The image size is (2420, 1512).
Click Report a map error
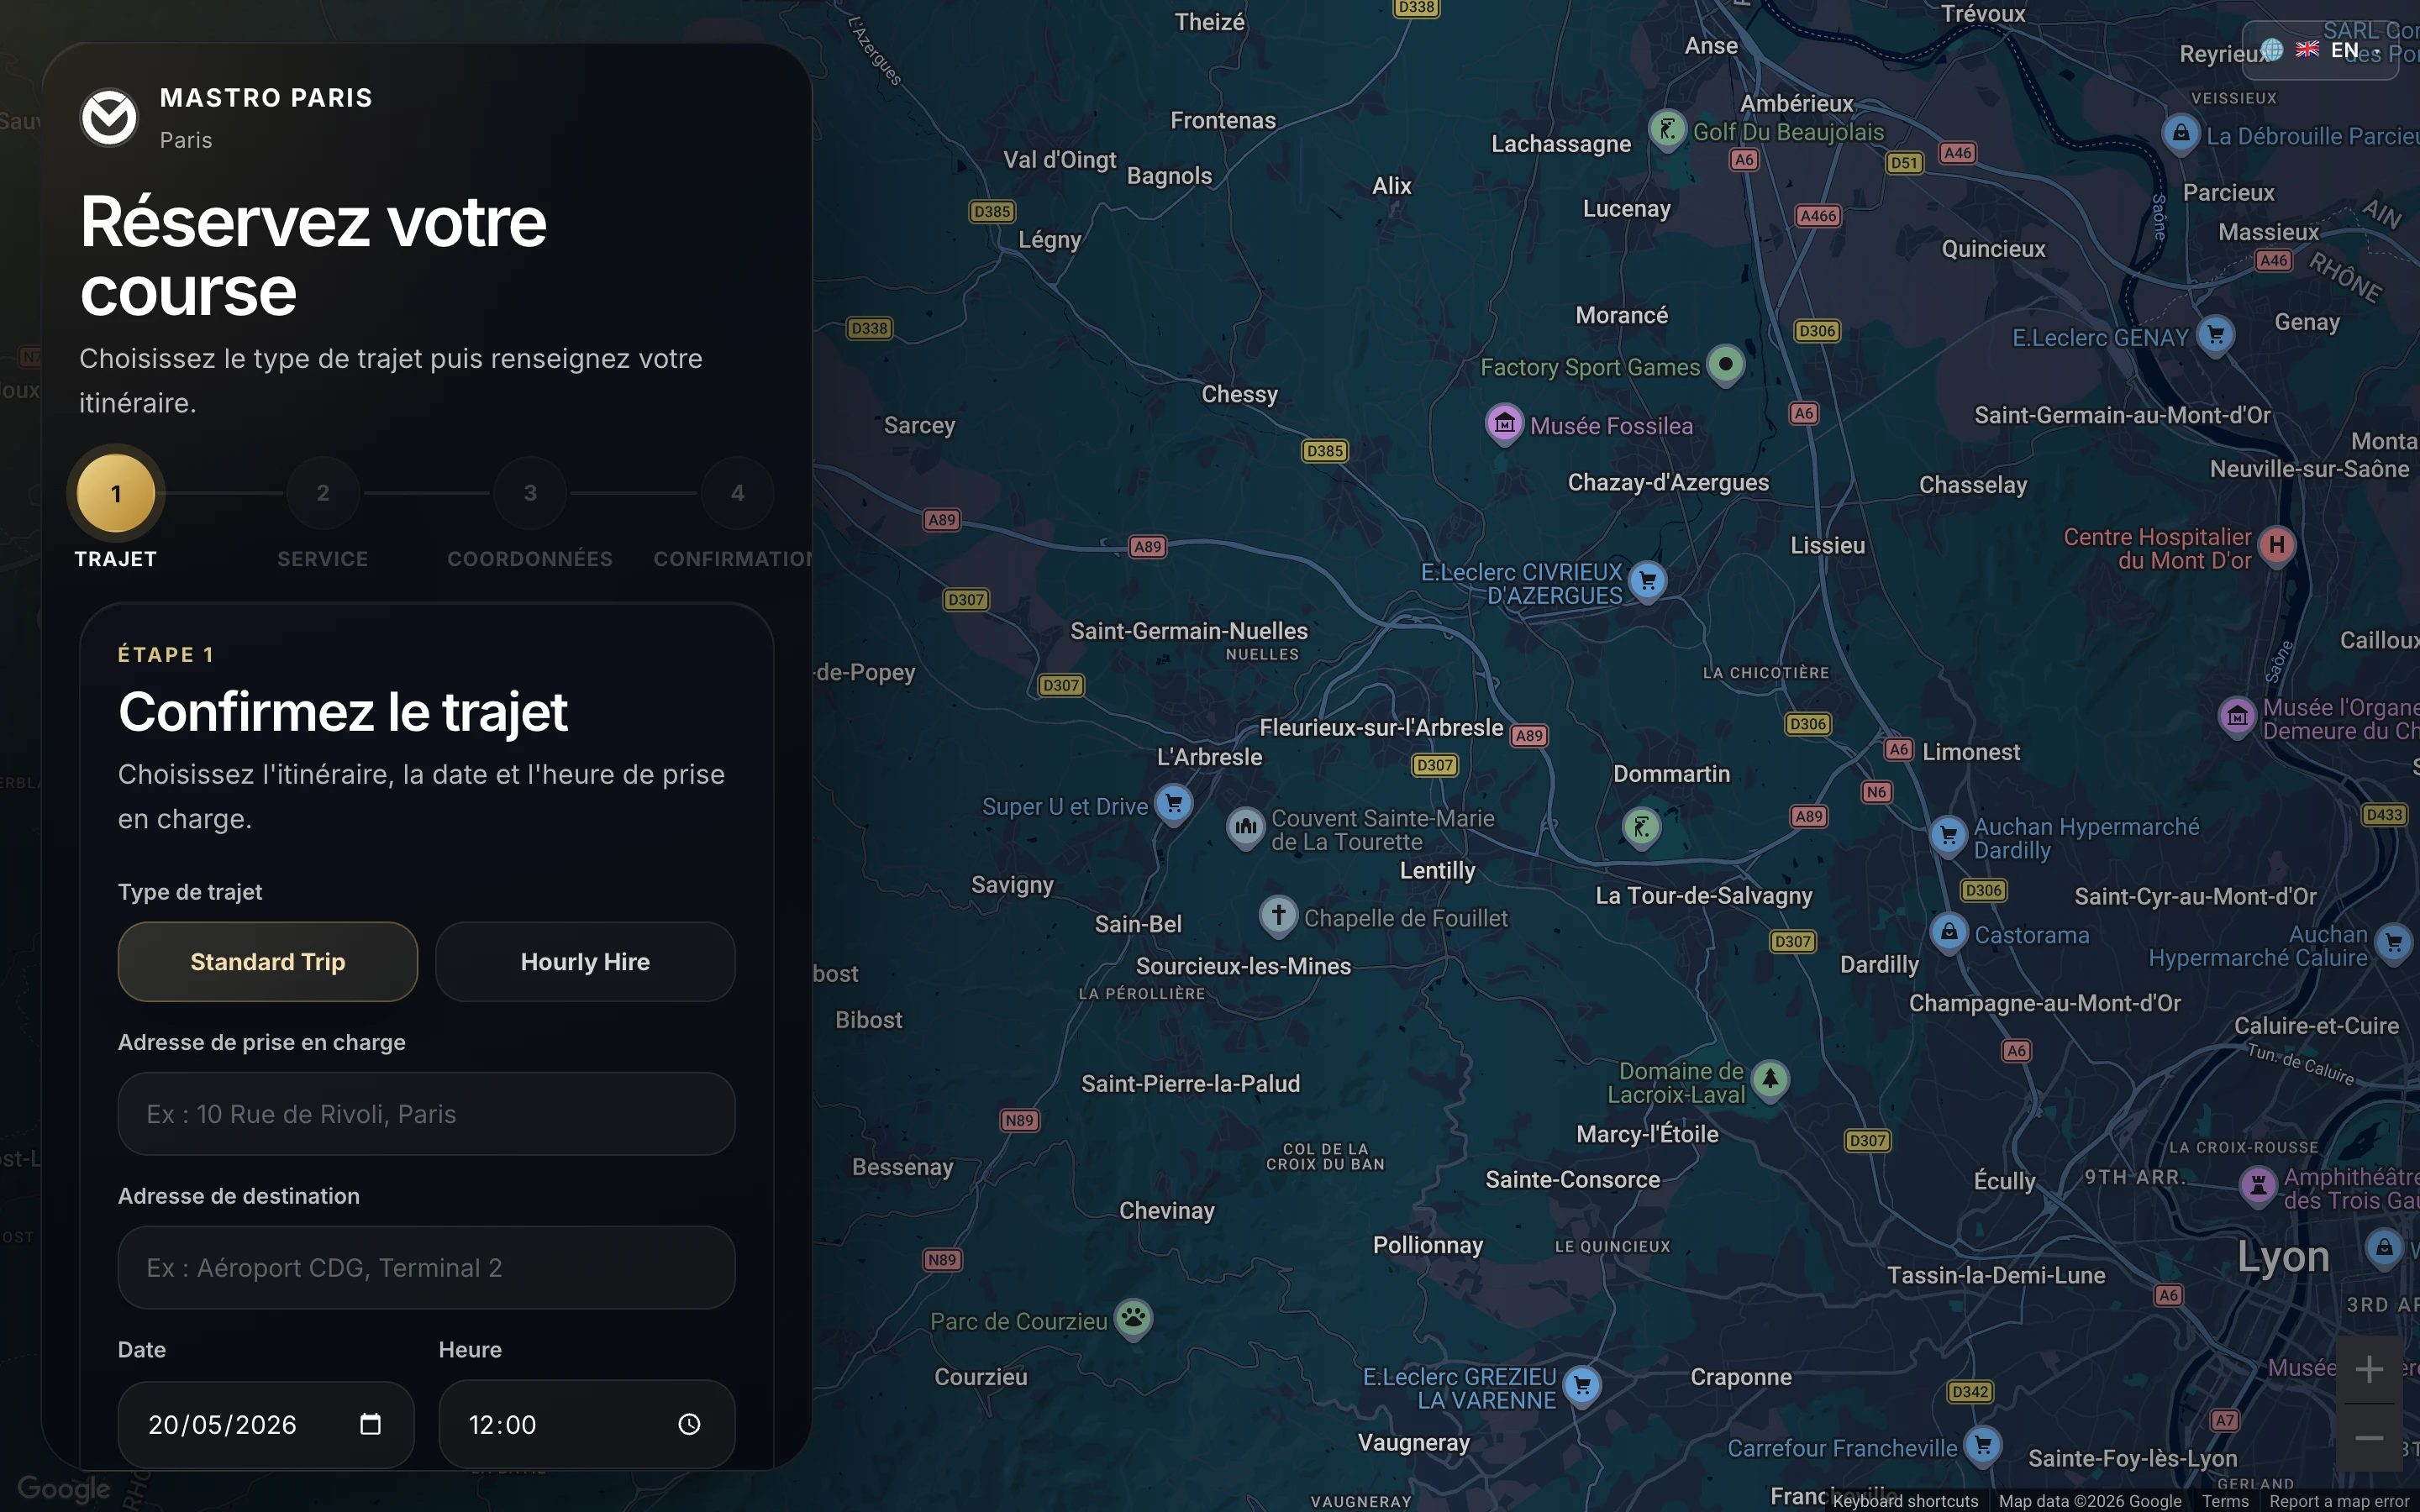tap(2339, 1501)
